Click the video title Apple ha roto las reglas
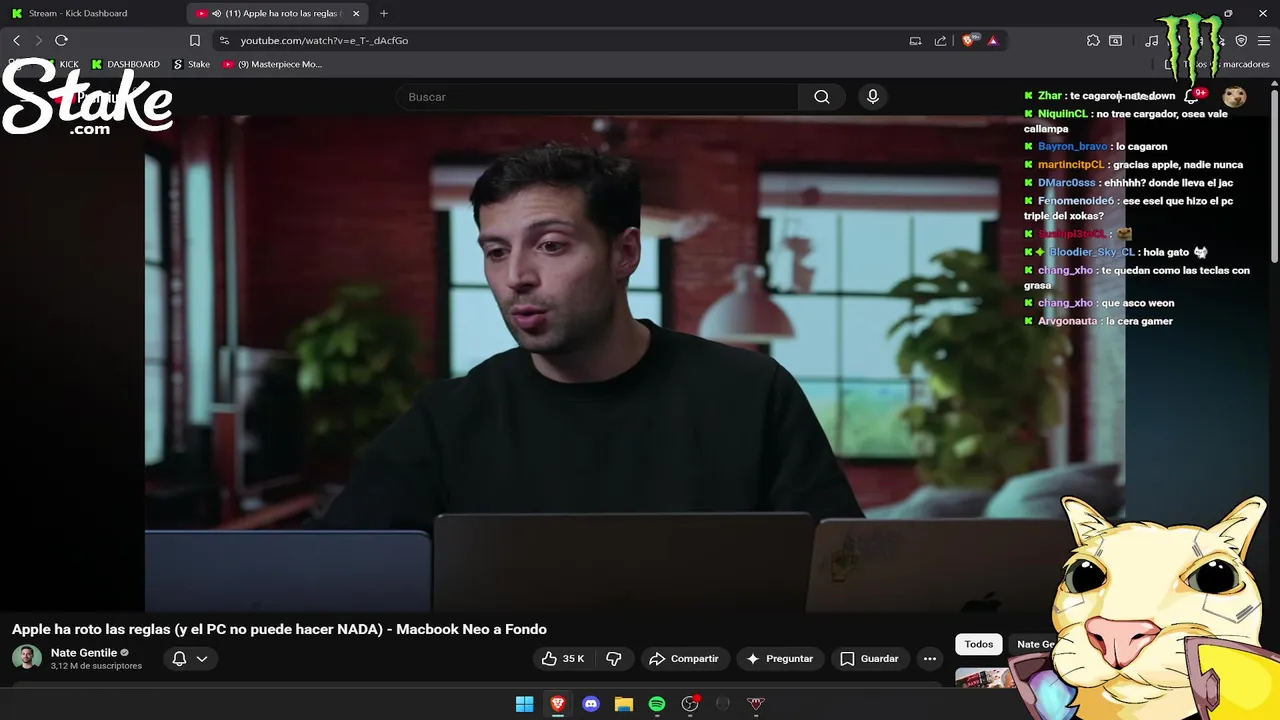1280x720 pixels. point(279,629)
